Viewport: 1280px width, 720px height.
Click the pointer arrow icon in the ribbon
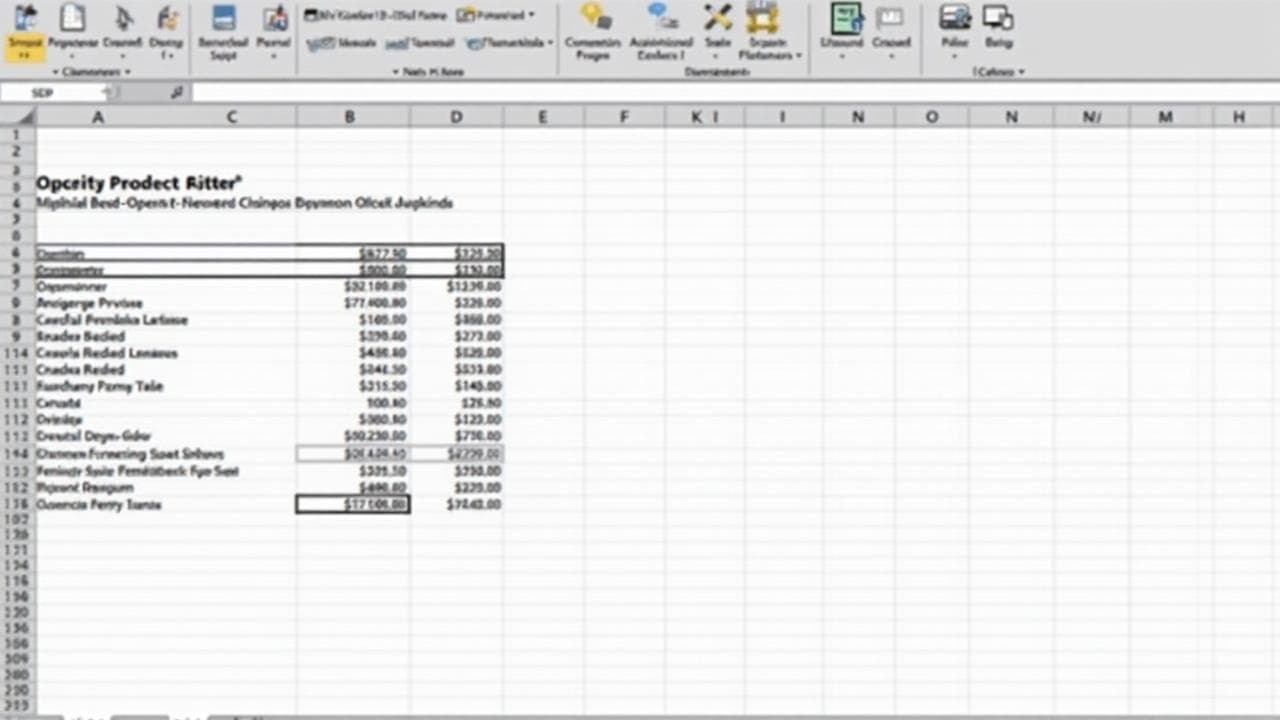click(x=123, y=17)
